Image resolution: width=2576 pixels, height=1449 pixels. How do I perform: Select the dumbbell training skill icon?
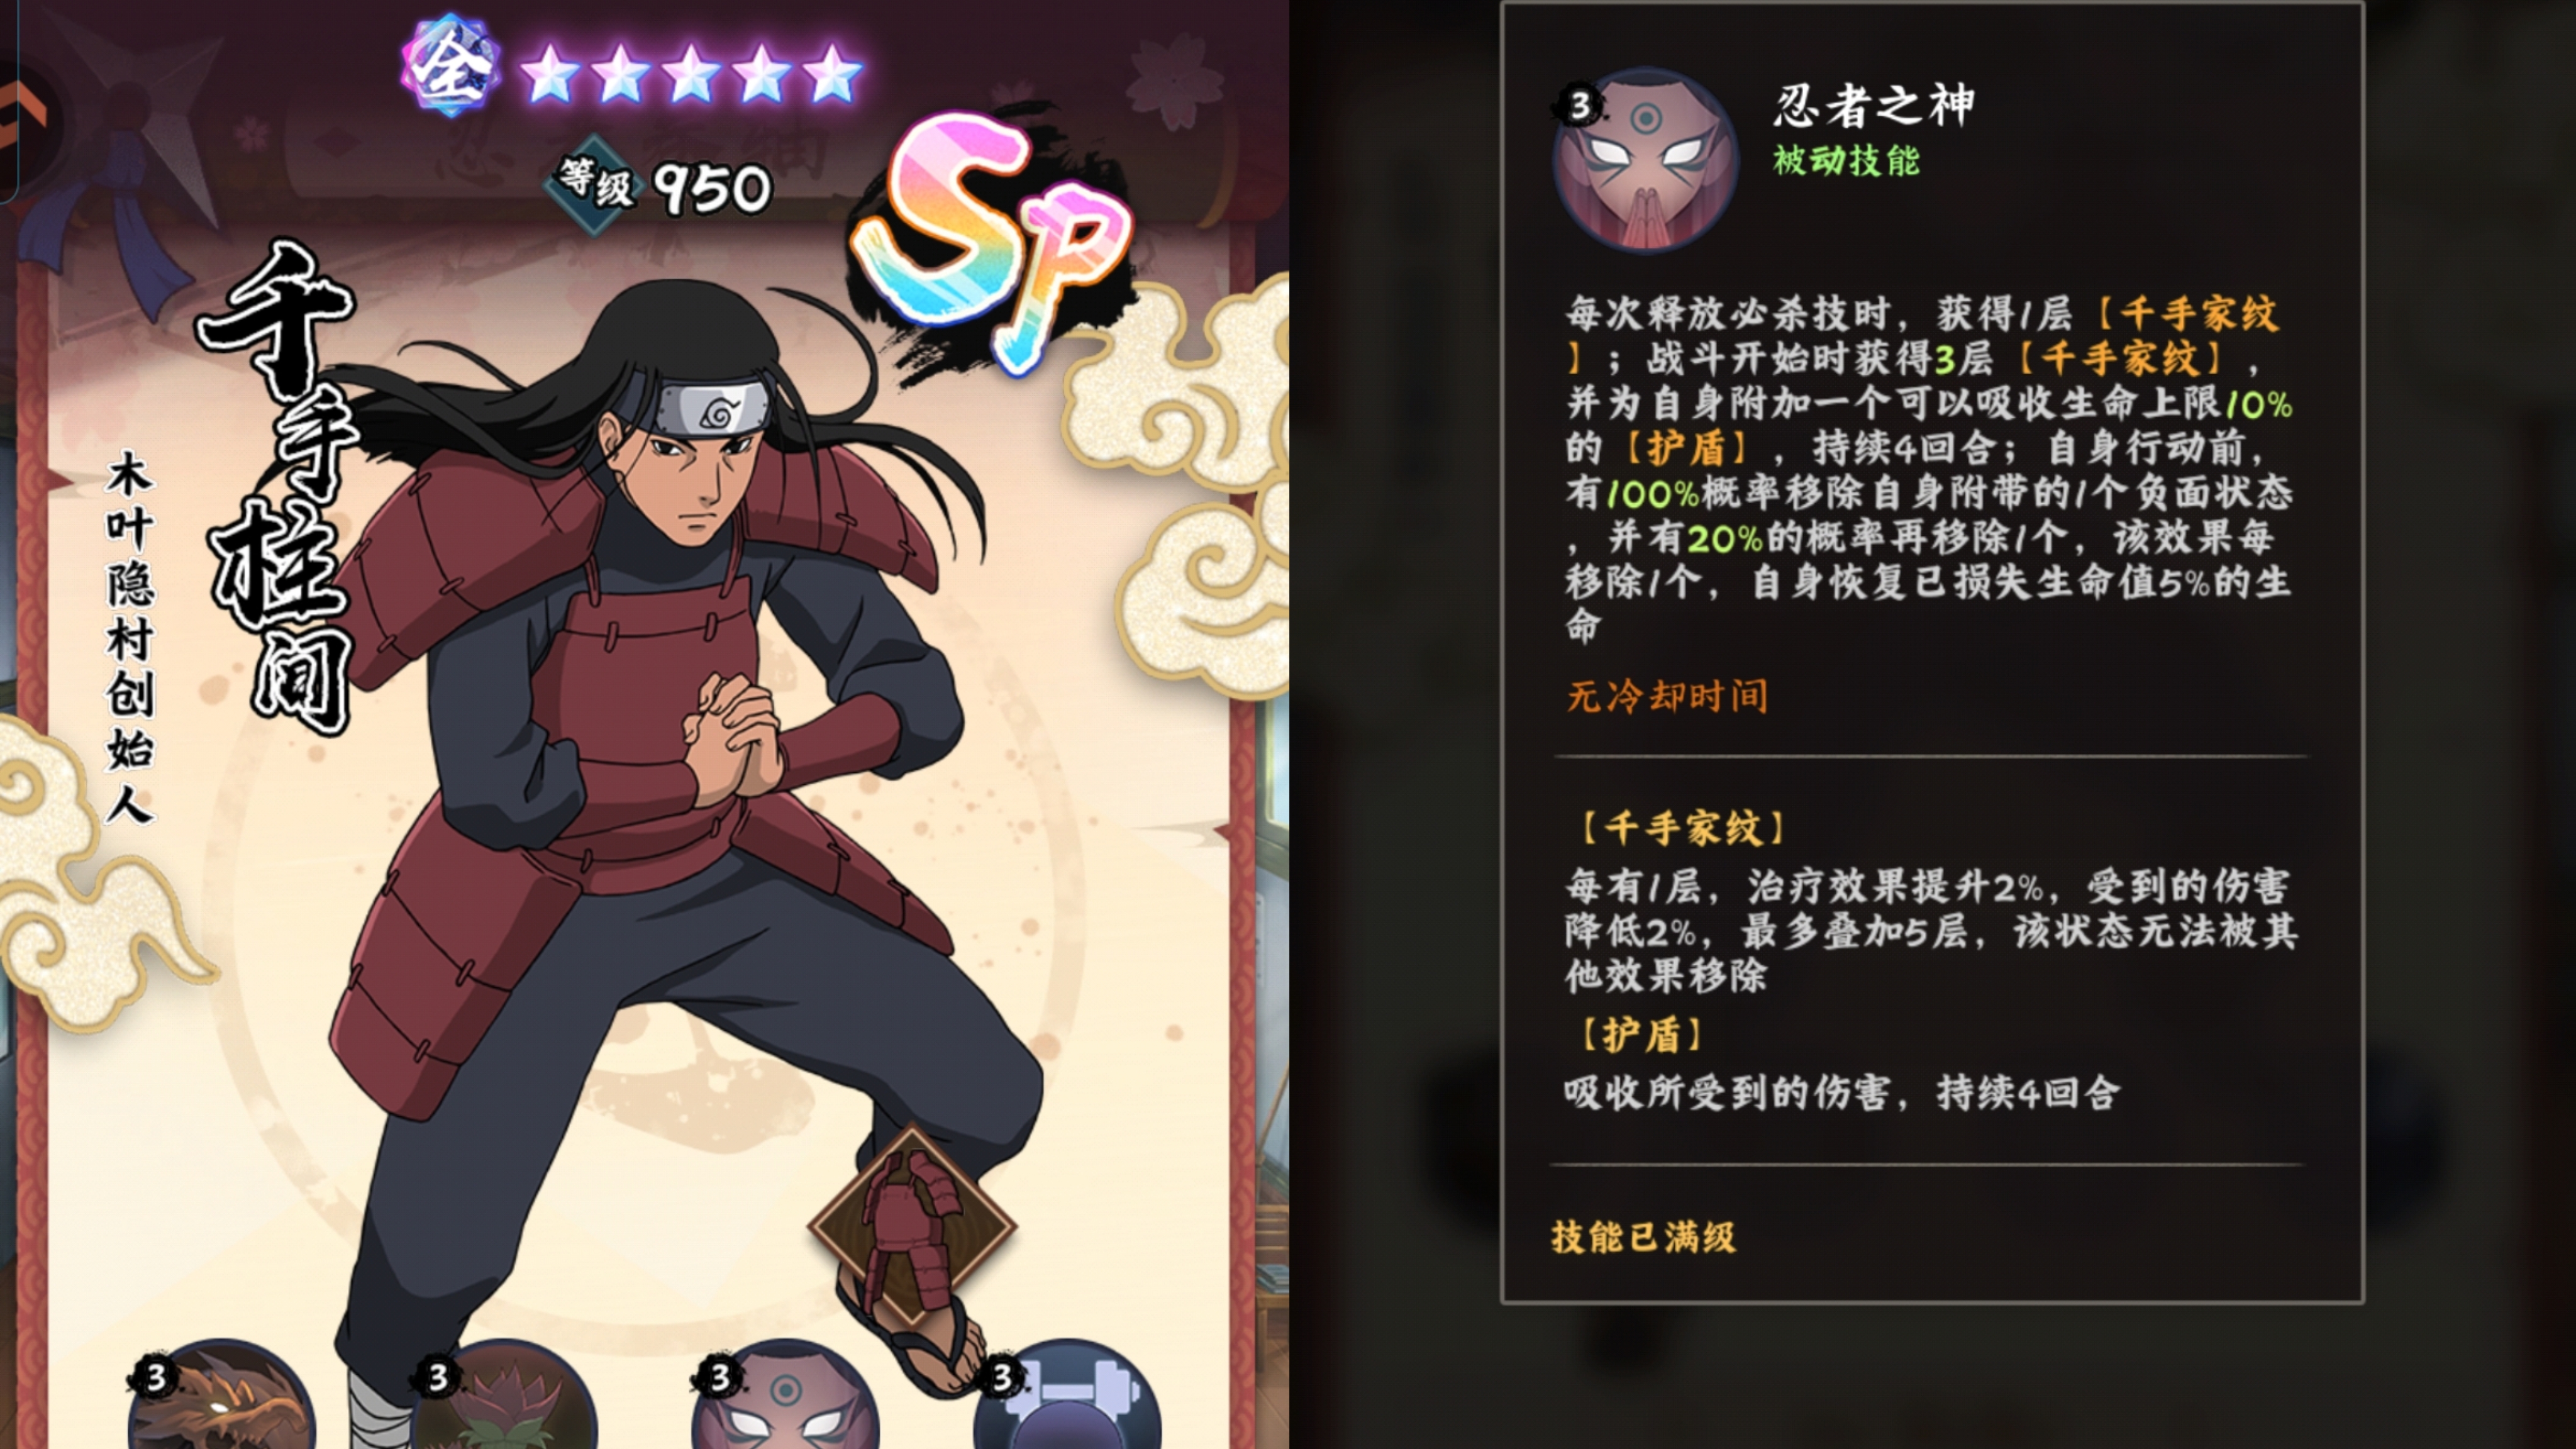[1068, 1398]
